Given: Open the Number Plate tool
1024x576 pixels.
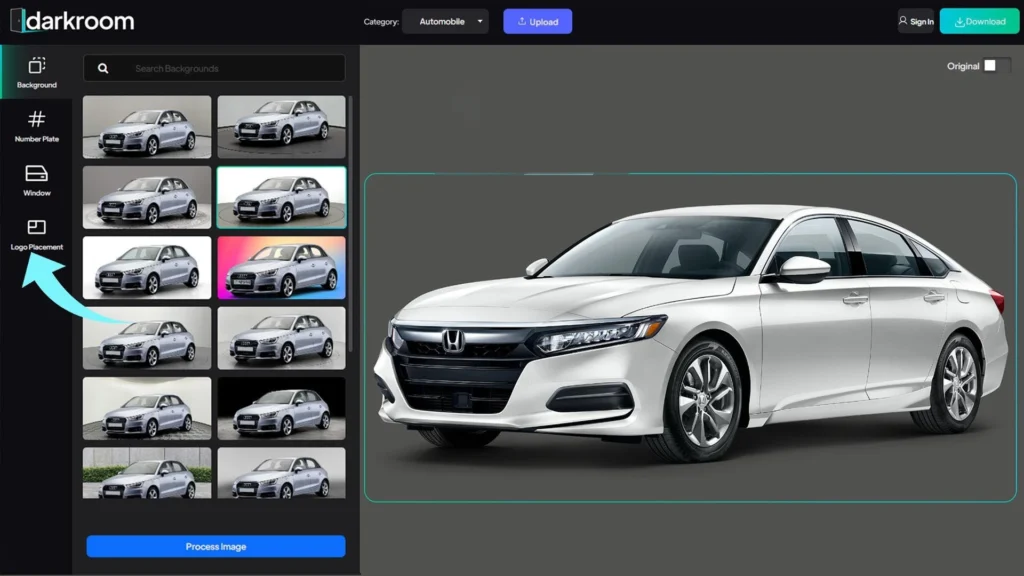Looking at the screenshot, I should 37,127.
